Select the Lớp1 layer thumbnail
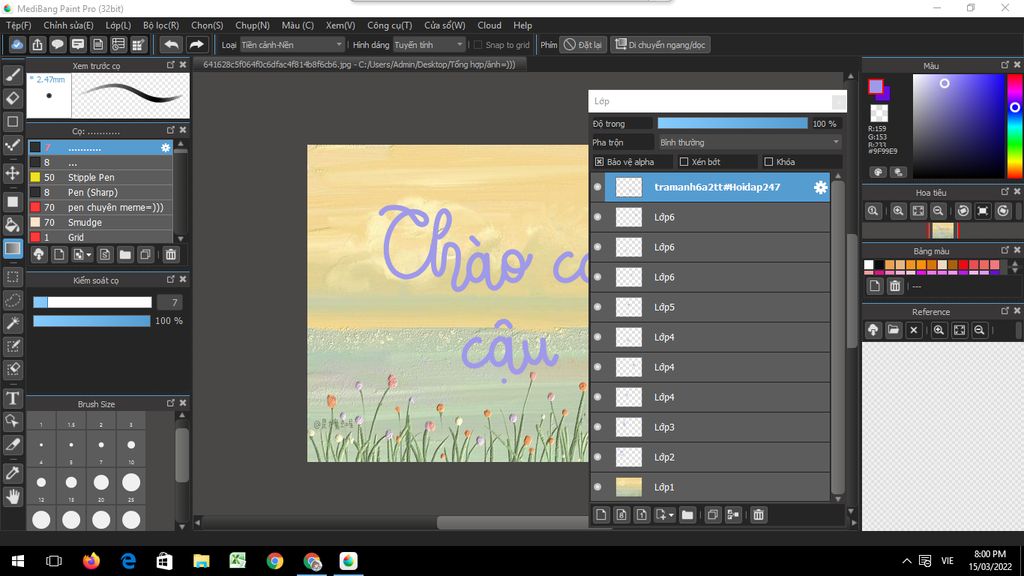The image size is (1024, 576). pyautogui.click(x=629, y=487)
